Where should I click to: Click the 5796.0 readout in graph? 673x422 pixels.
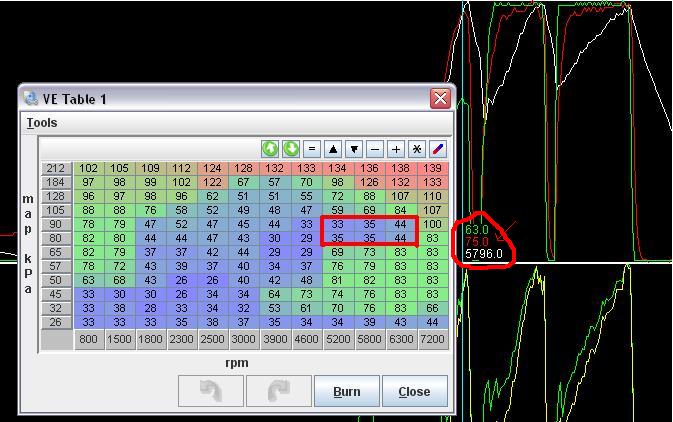[x=484, y=254]
